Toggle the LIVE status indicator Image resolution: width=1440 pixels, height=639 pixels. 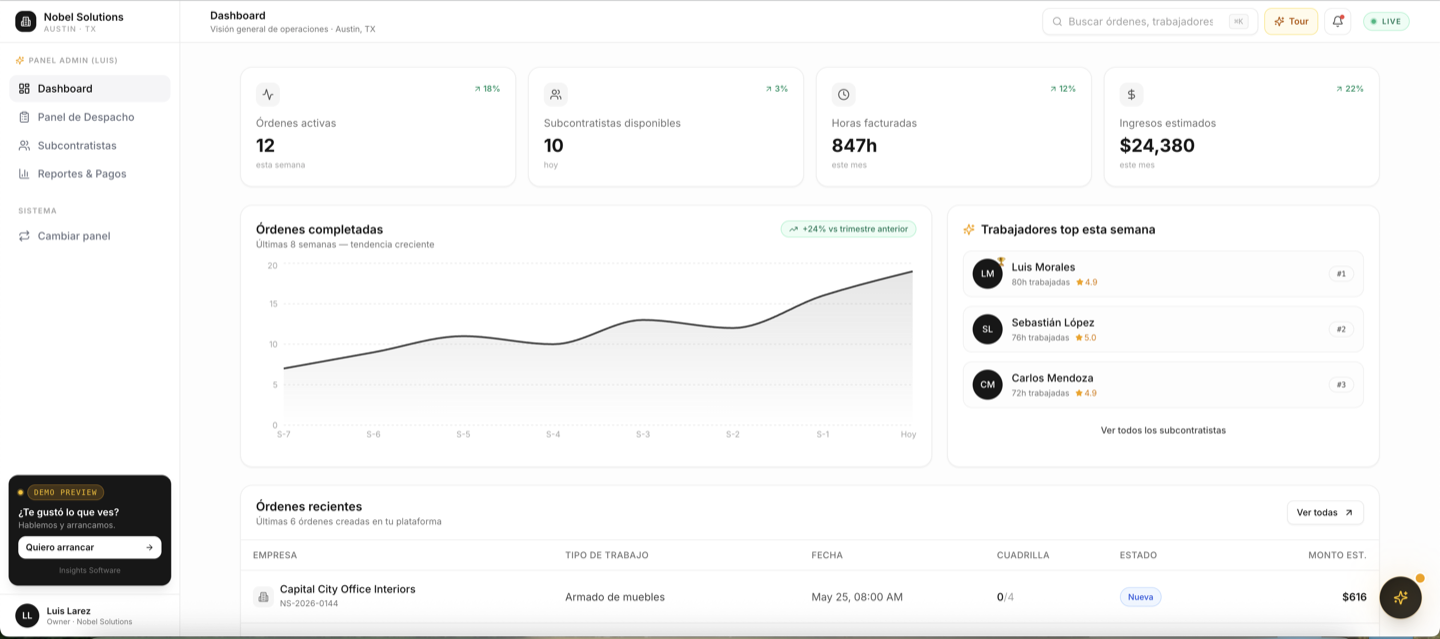point(1386,21)
